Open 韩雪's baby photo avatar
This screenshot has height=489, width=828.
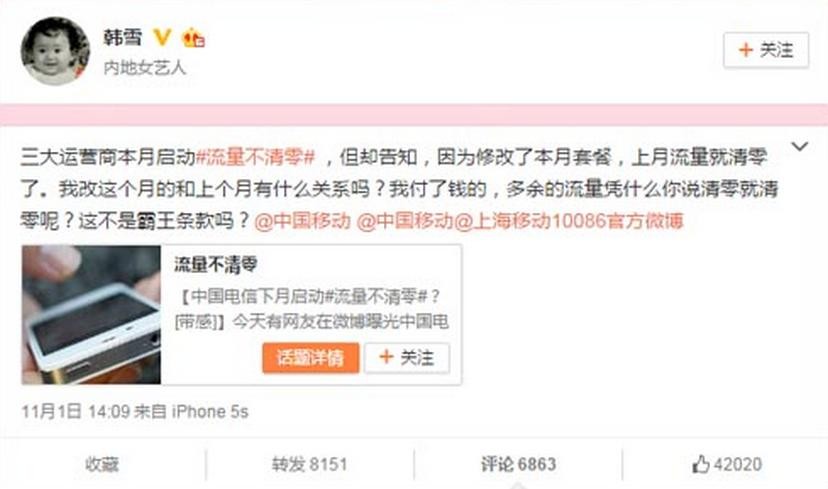coord(55,51)
